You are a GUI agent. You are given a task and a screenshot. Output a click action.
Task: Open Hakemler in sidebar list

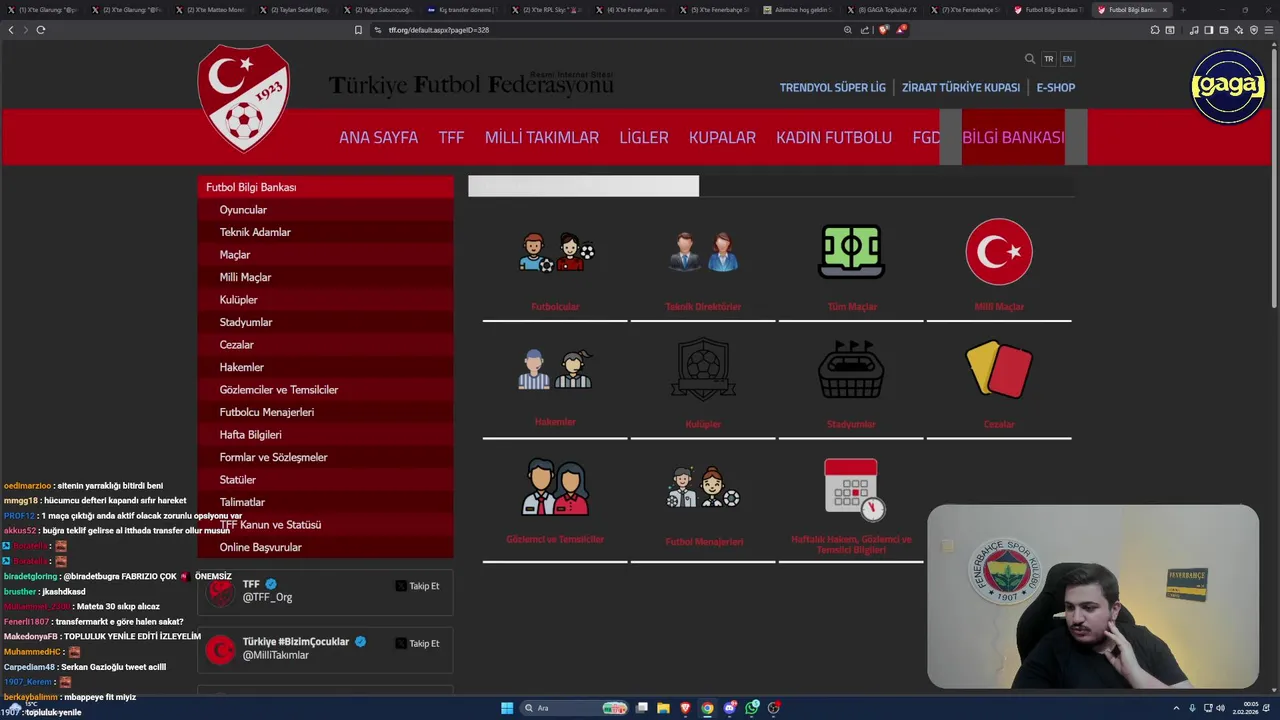point(325,367)
